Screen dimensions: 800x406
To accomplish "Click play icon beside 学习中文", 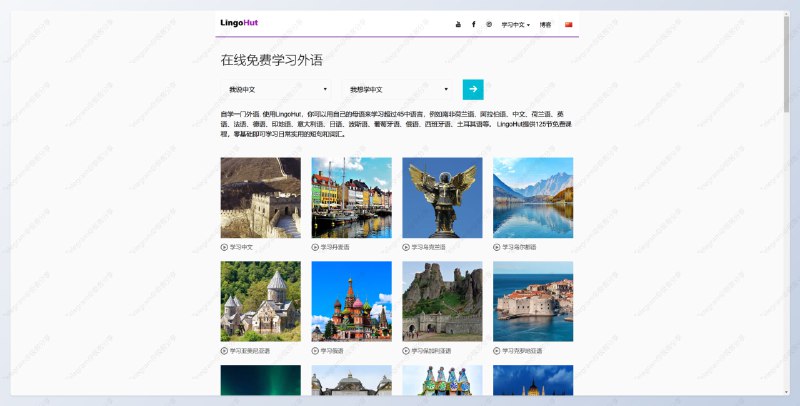I will coord(225,246).
